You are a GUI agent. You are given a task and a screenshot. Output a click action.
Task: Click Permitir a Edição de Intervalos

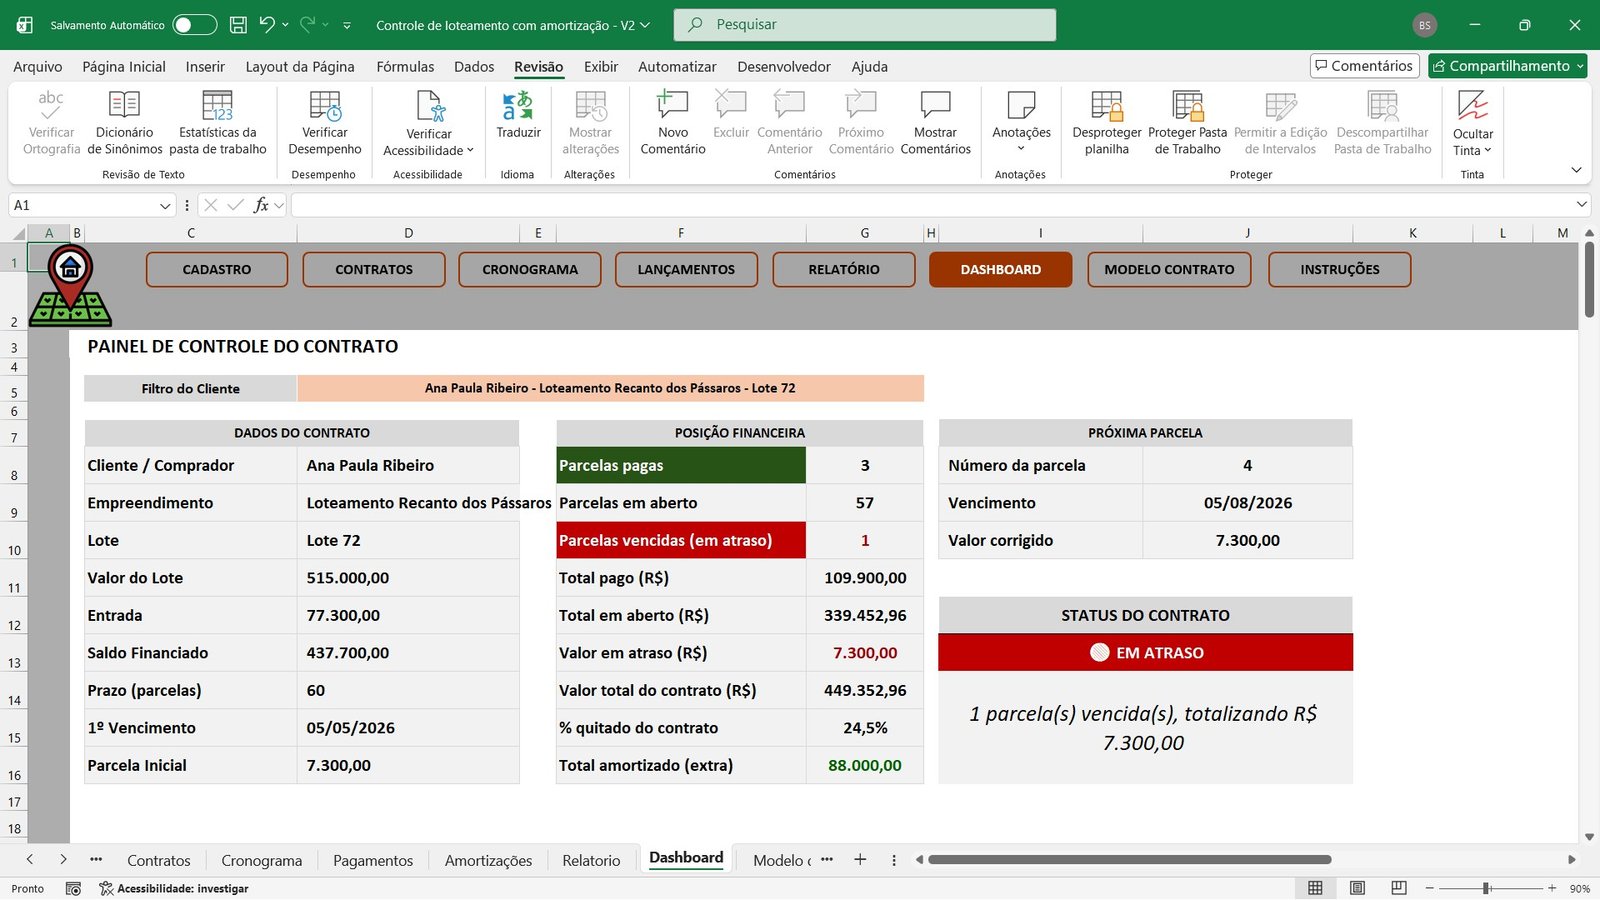click(x=1280, y=123)
